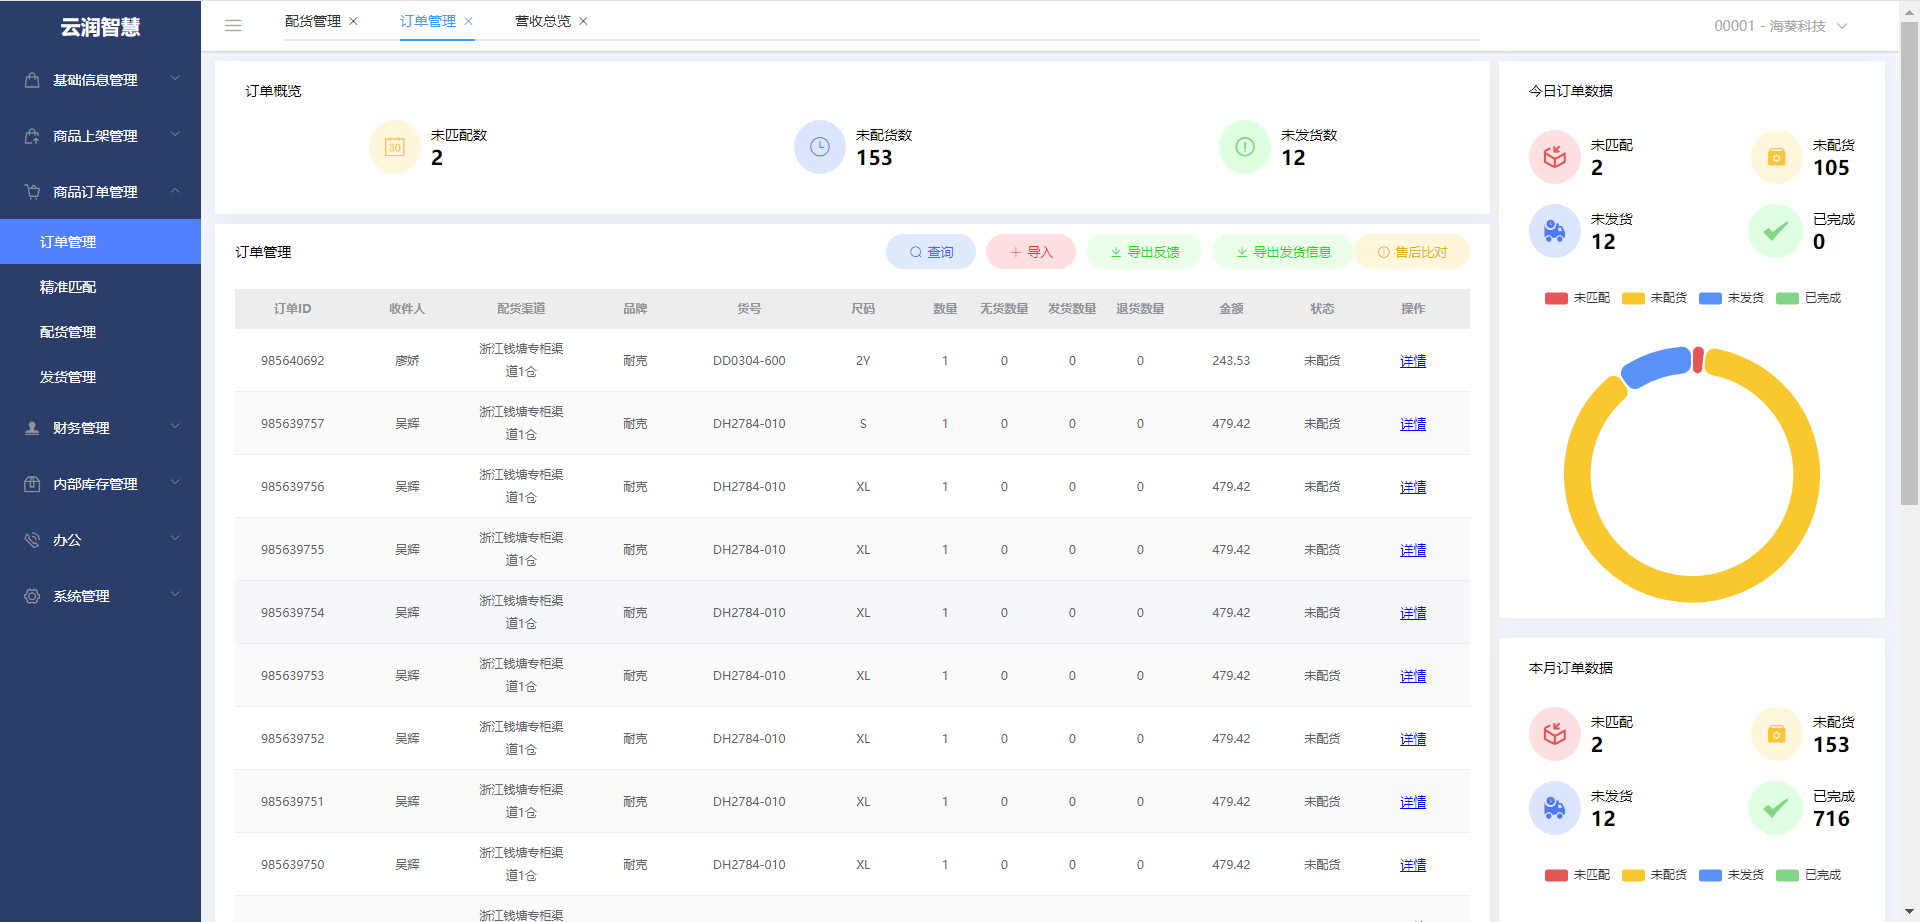This screenshot has height=922, width=1920.
Task: Click today's 未匹配 red box icon
Action: pos(1555,157)
